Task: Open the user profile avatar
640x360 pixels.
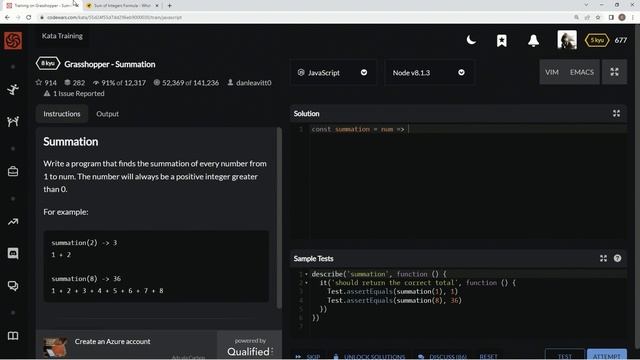Action: [x=567, y=40]
